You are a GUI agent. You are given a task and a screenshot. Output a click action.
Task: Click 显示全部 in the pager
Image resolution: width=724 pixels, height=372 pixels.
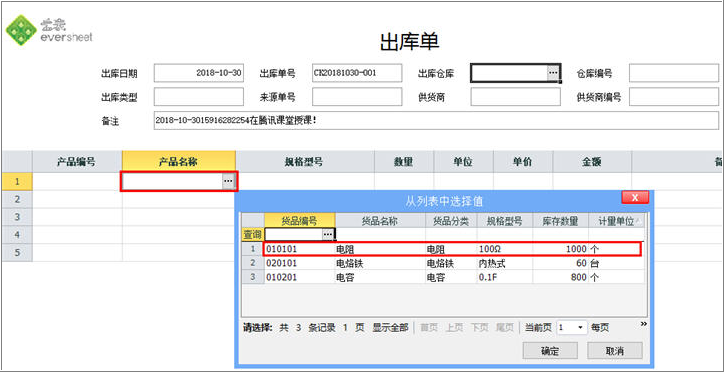(390, 328)
